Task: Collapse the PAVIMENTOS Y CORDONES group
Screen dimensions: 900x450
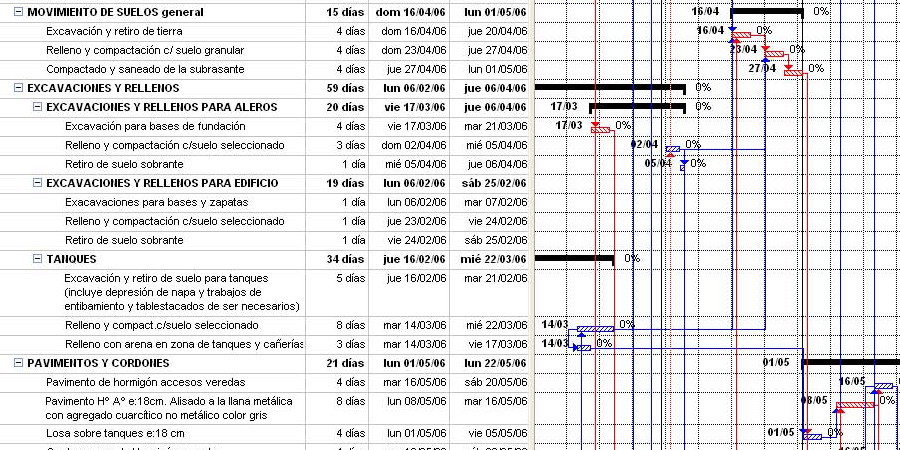Action: point(18,363)
